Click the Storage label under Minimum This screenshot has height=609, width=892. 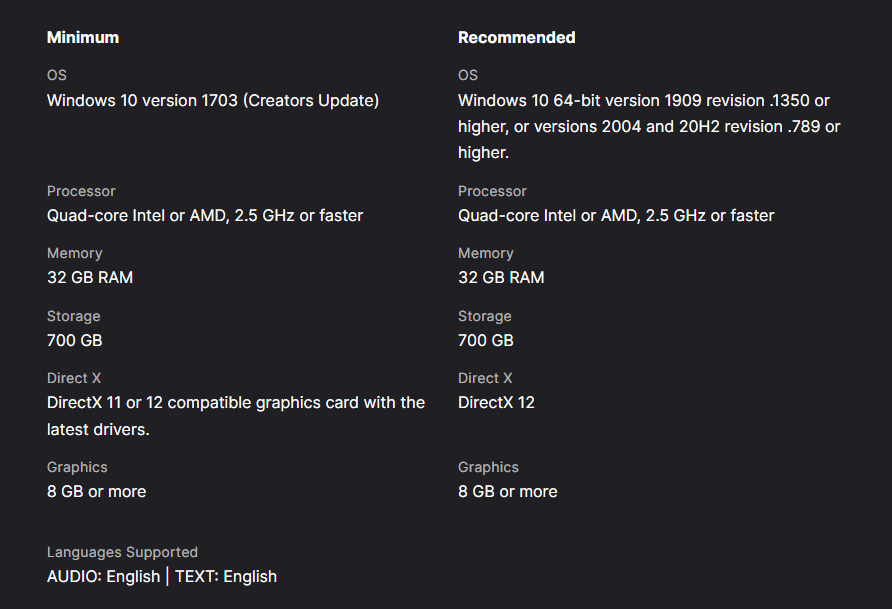point(73,316)
